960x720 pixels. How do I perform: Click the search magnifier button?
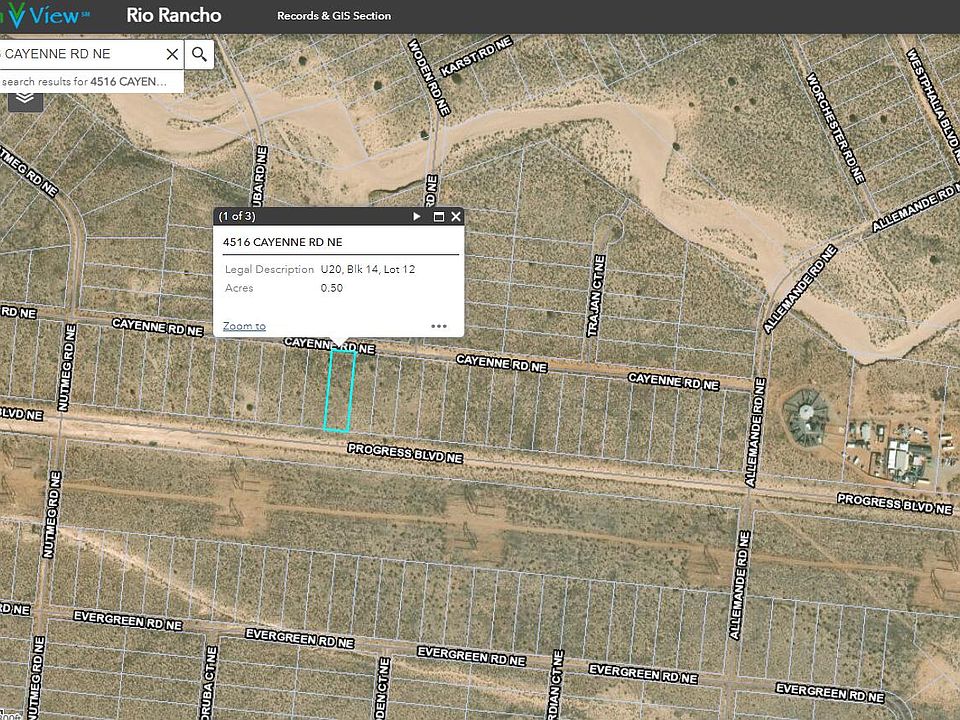point(200,54)
